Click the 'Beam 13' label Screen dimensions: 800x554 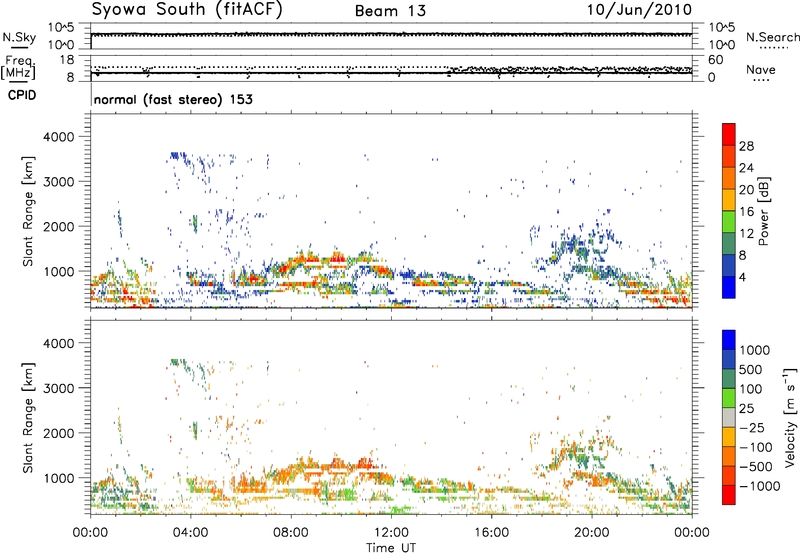(x=390, y=11)
